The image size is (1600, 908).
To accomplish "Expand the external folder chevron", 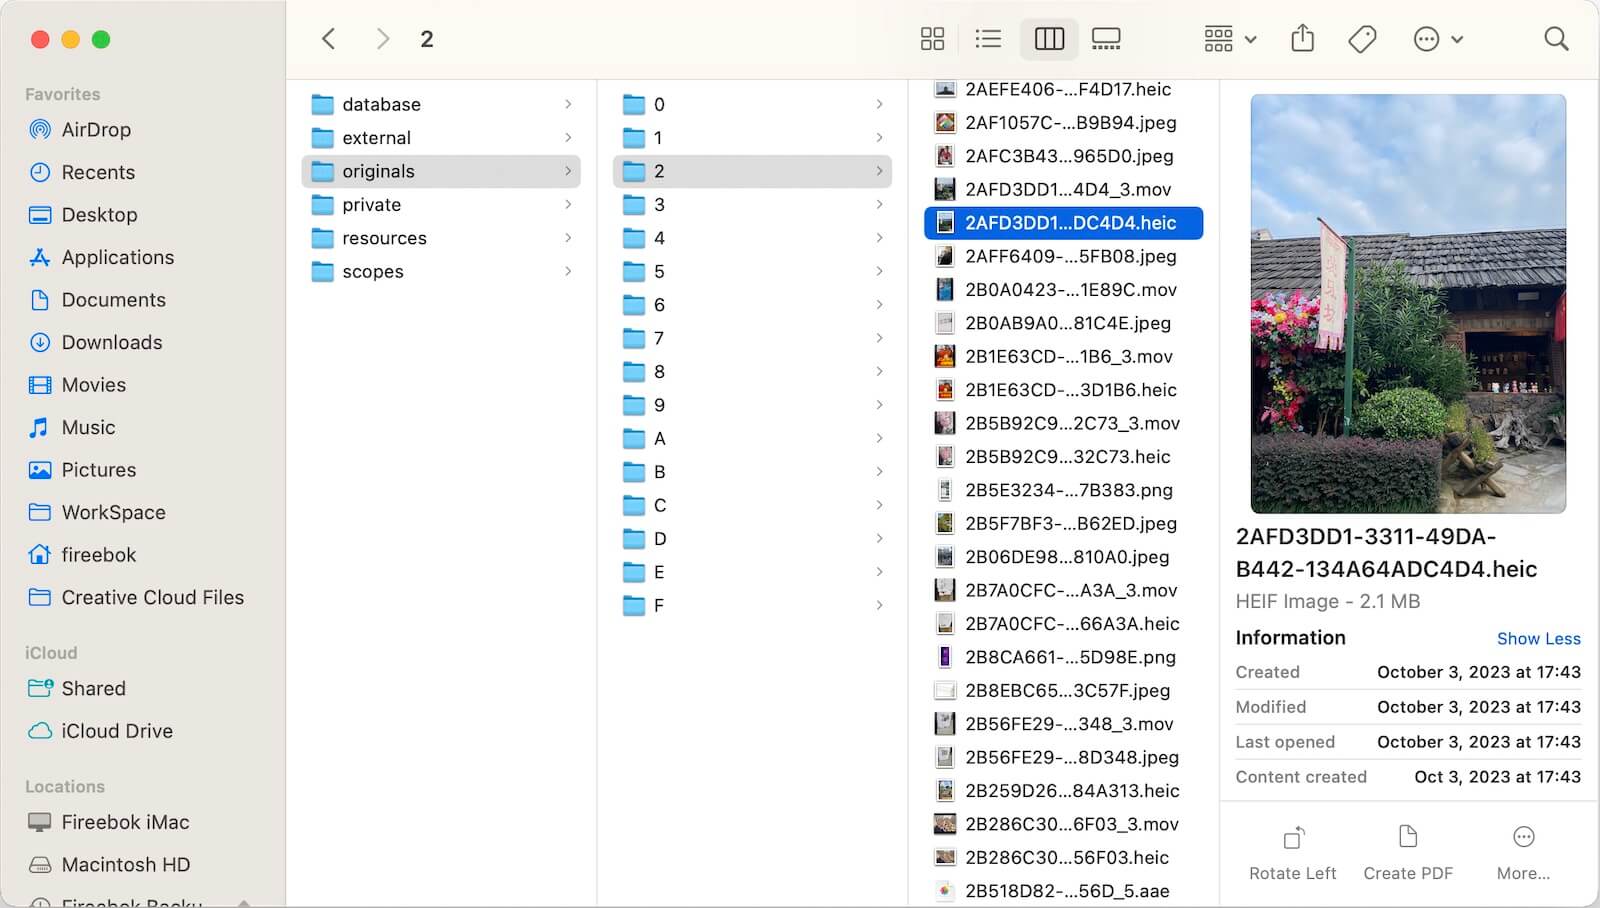I will coord(568,137).
